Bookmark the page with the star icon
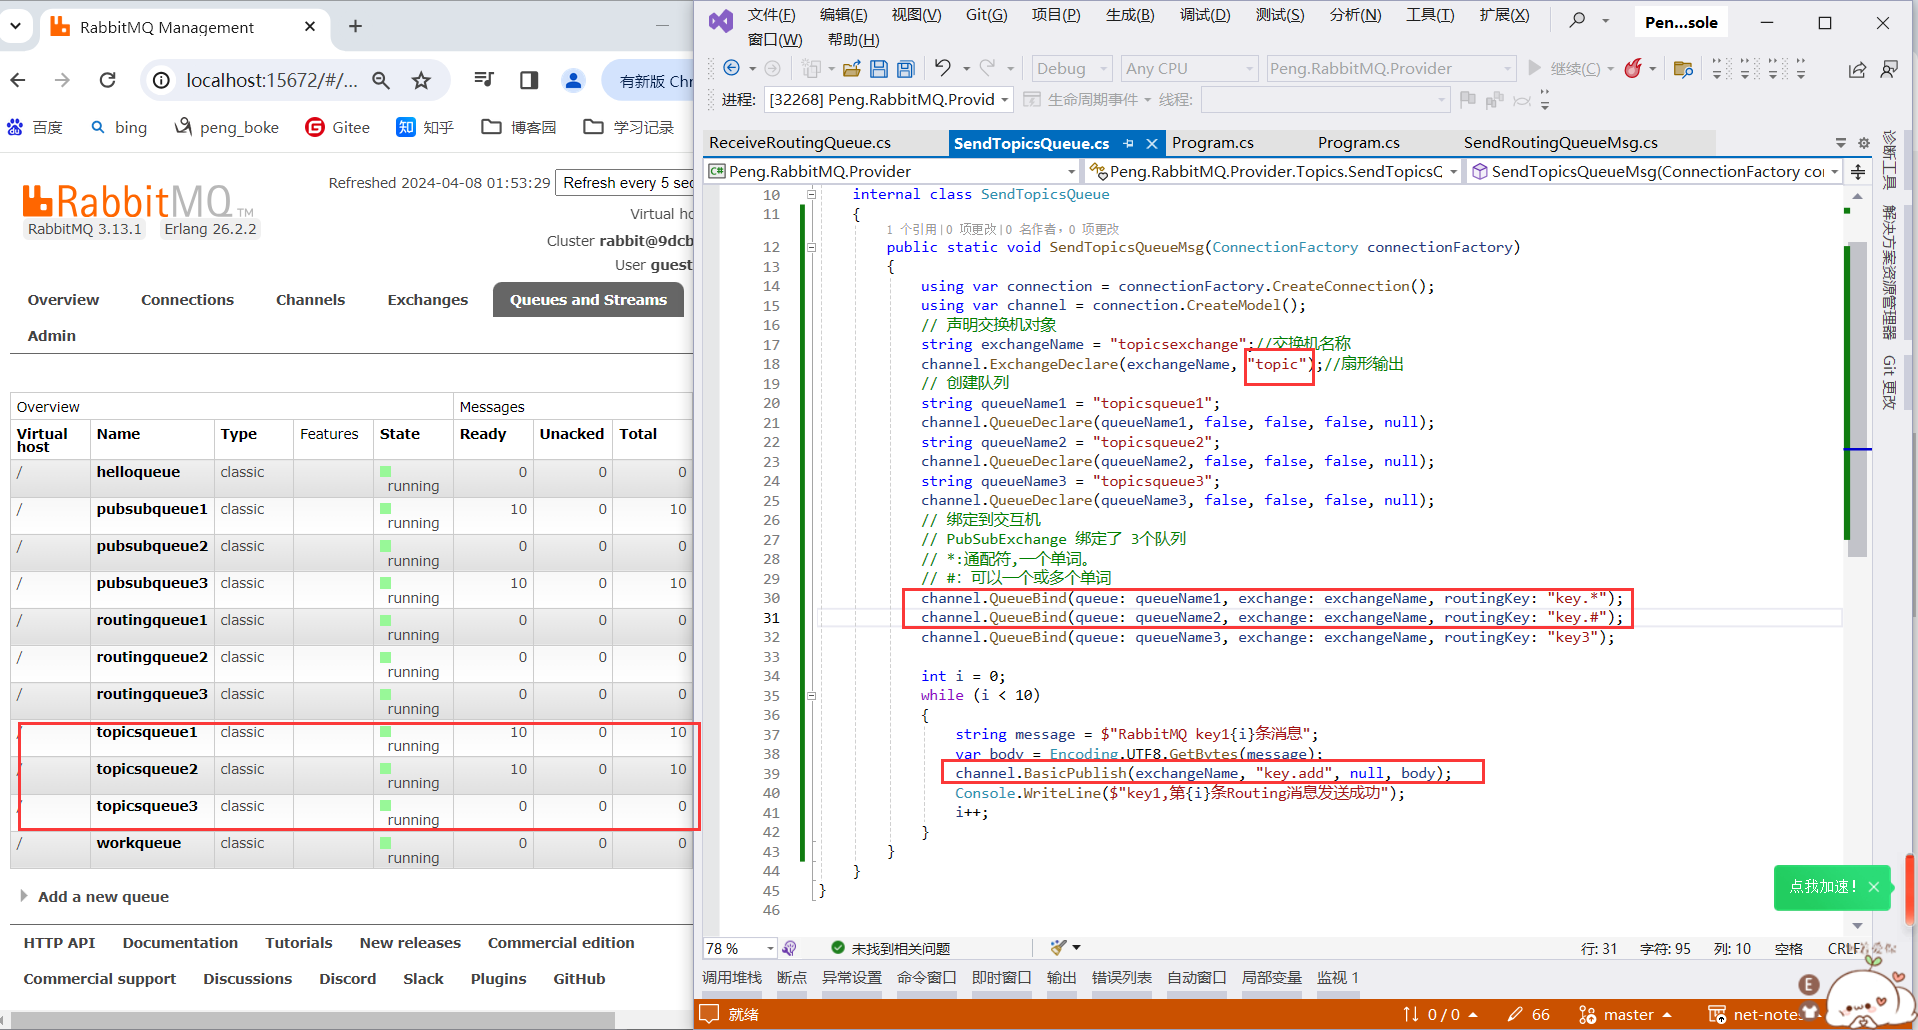Screen dimensions: 1918x1030 (421, 80)
